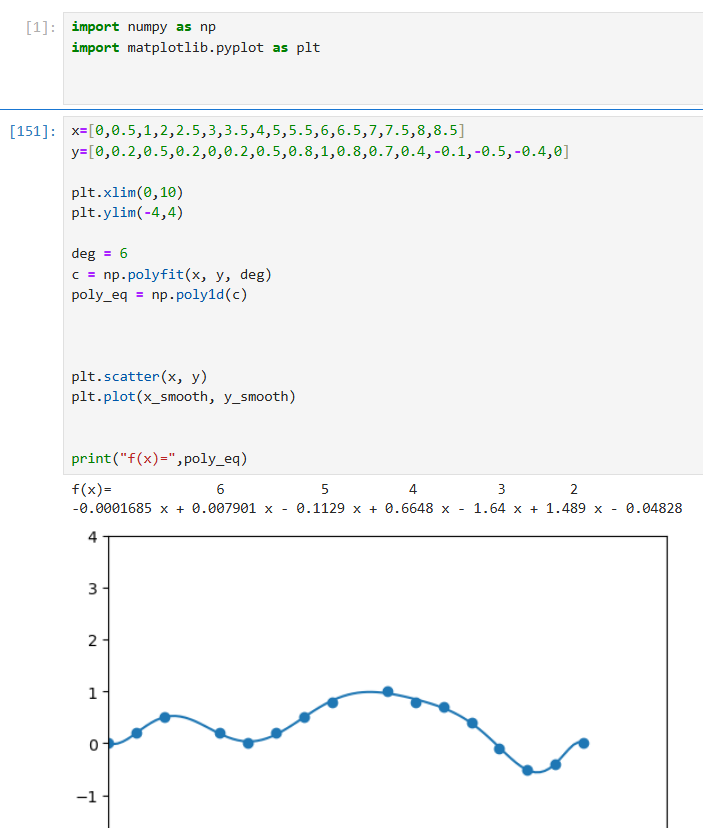Click the print("f(x)=",poly_eq) line
This screenshot has height=828, width=703.
click(x=160, y=458)
